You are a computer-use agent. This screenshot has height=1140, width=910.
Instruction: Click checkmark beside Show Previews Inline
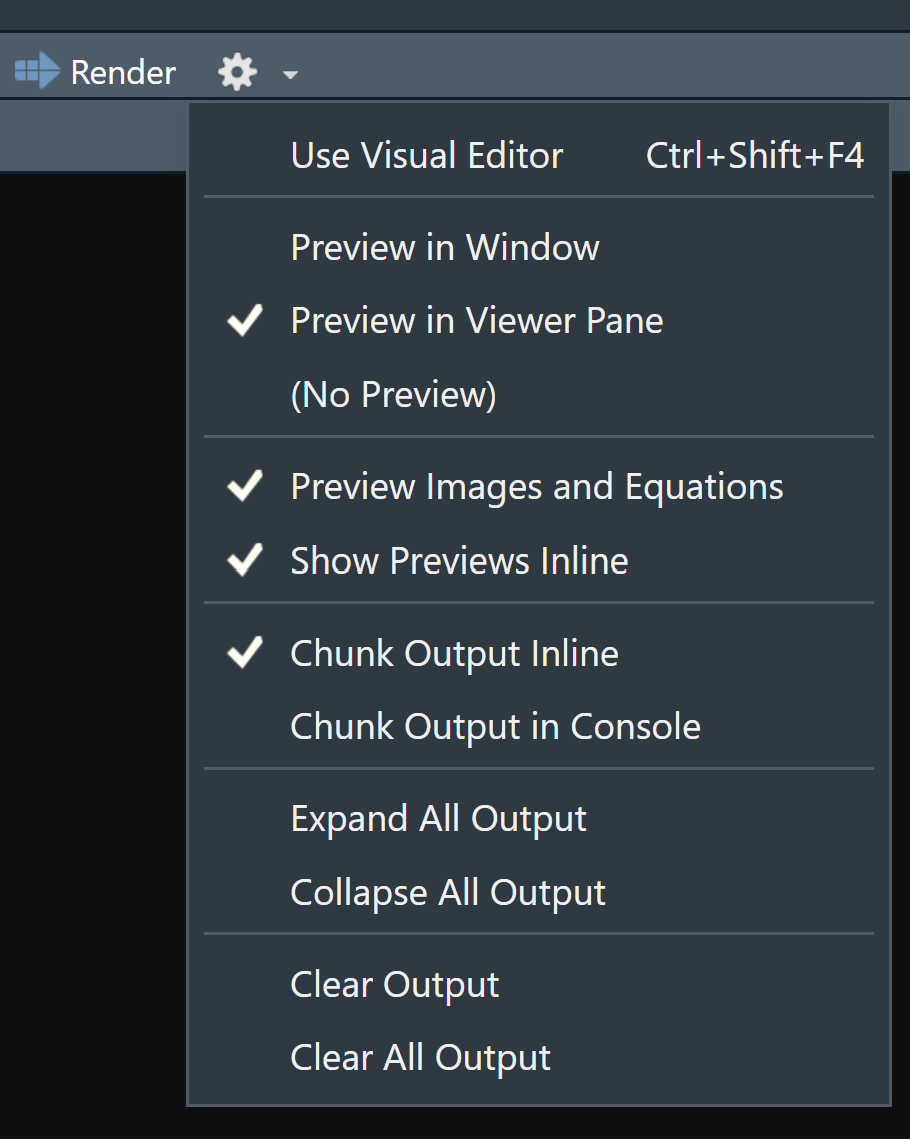245,561
